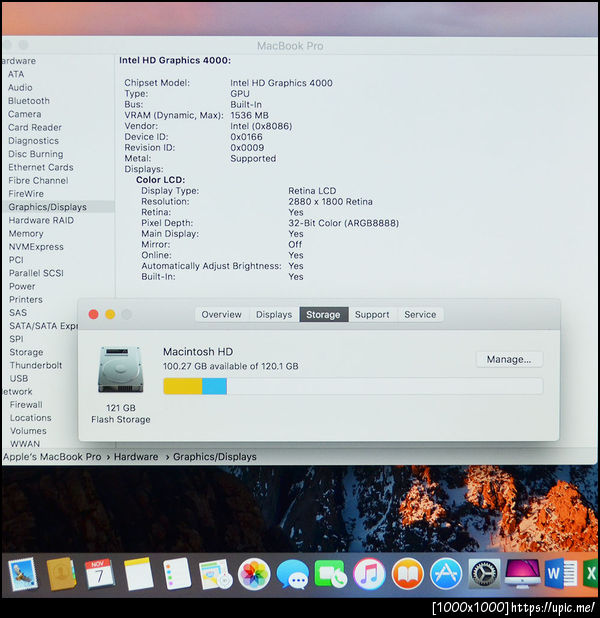
Task: Select FireWire in the sidebar
Action: 26,194
